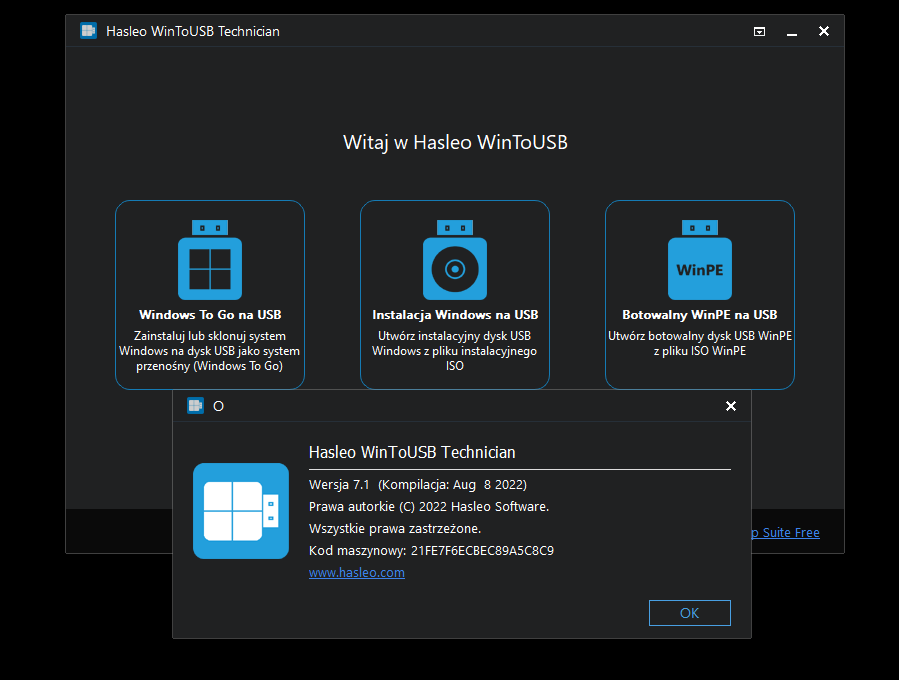Click 'Wszystkie prawa zastrzeżone' text
The width and height of the screenshot is (899, 680).
pos(395,529)
